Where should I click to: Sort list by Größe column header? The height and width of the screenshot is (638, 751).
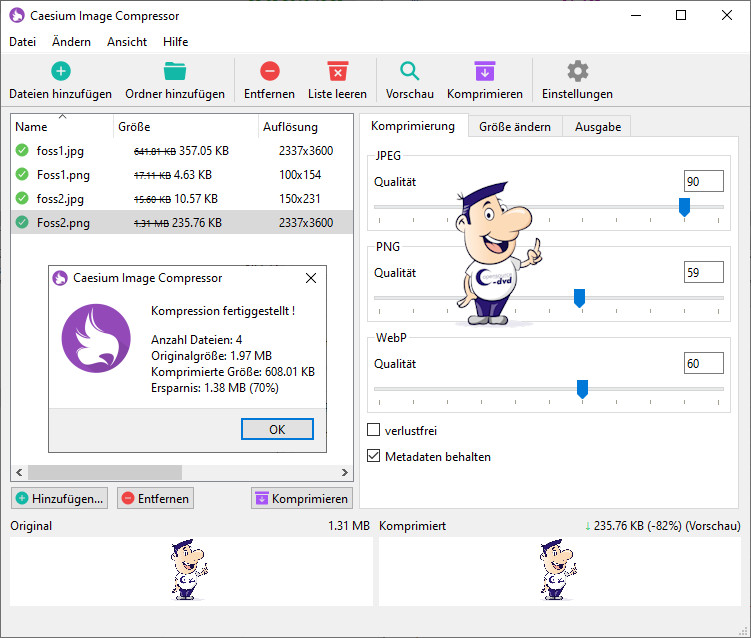[134, 127]
